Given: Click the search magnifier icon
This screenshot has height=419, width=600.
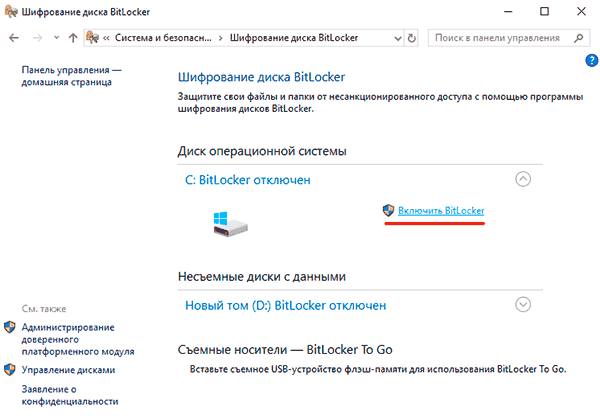Looking at the screenshot, I should [x=579, y=37].
